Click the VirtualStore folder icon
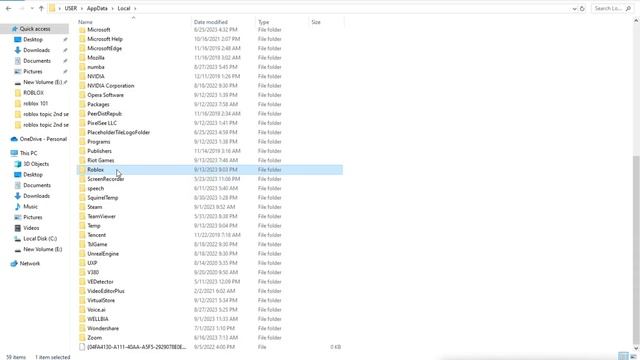 82,300
